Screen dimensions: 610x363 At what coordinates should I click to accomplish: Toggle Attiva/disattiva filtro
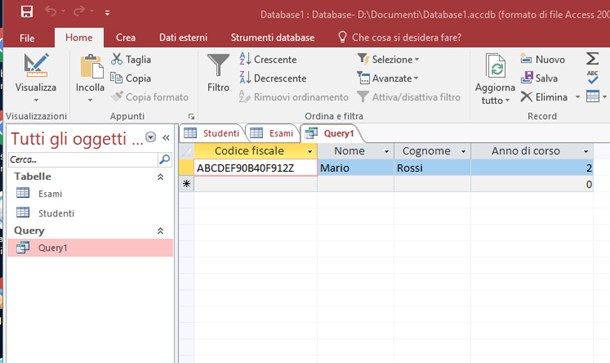click(409, 97)
